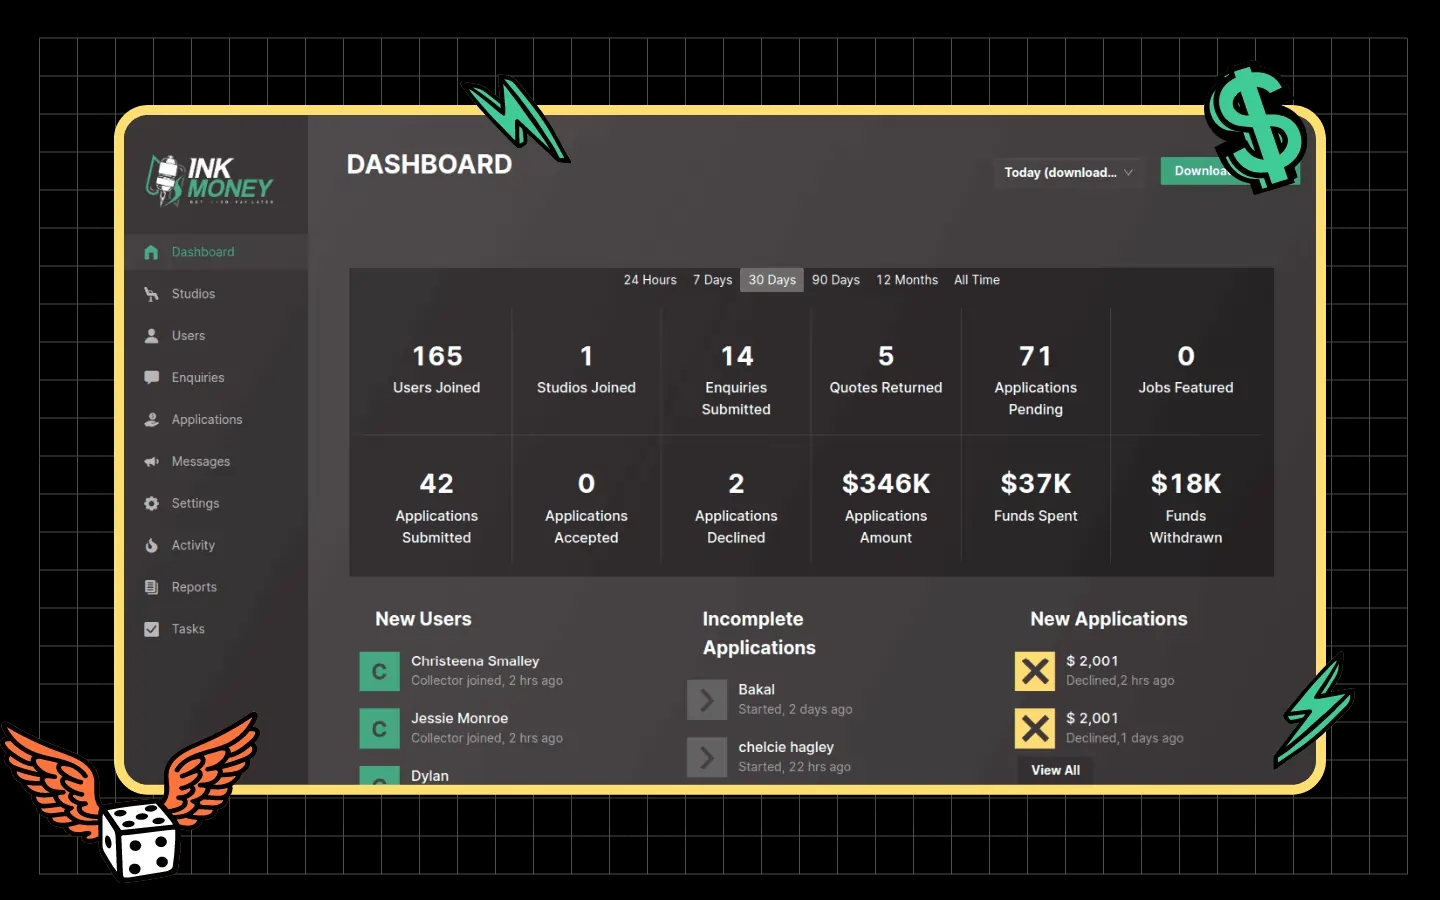
Task: Click the 0 Jobs Featured stat
Action: (x=1186, y=369)
